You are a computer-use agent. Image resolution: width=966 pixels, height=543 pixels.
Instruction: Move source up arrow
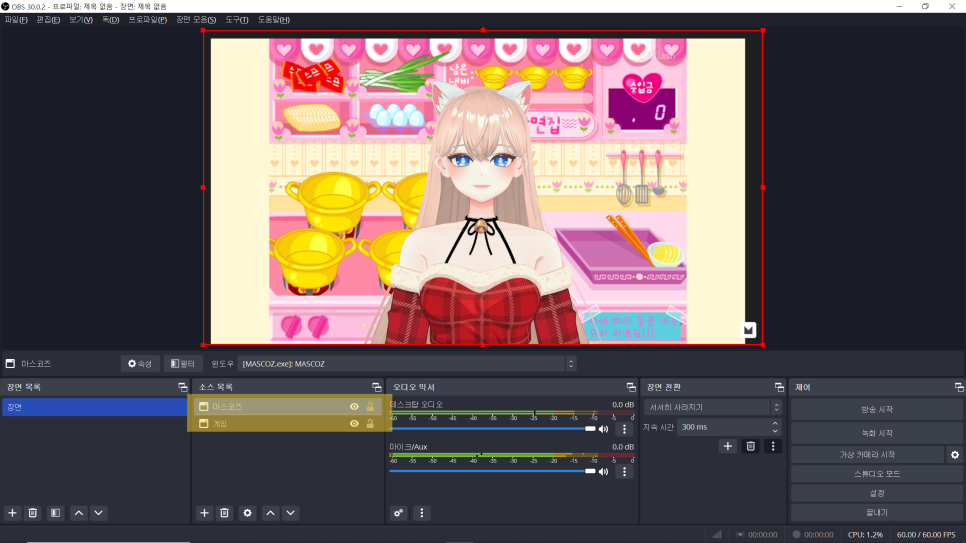(x=270, y=513)
